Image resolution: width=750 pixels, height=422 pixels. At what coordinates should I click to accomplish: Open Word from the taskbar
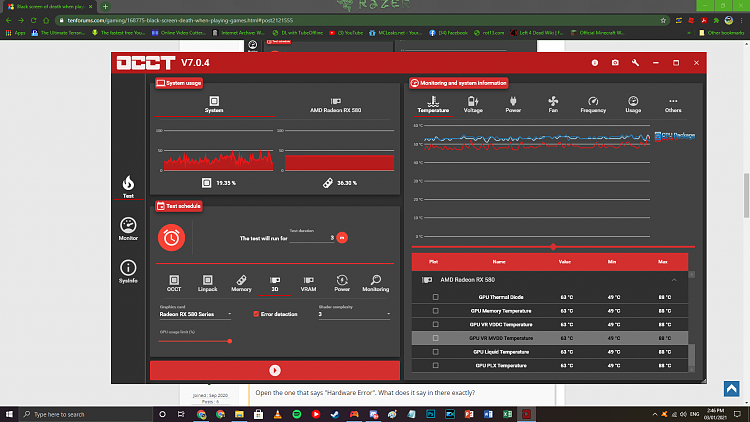pyautogui.click(x=488, y=414)
